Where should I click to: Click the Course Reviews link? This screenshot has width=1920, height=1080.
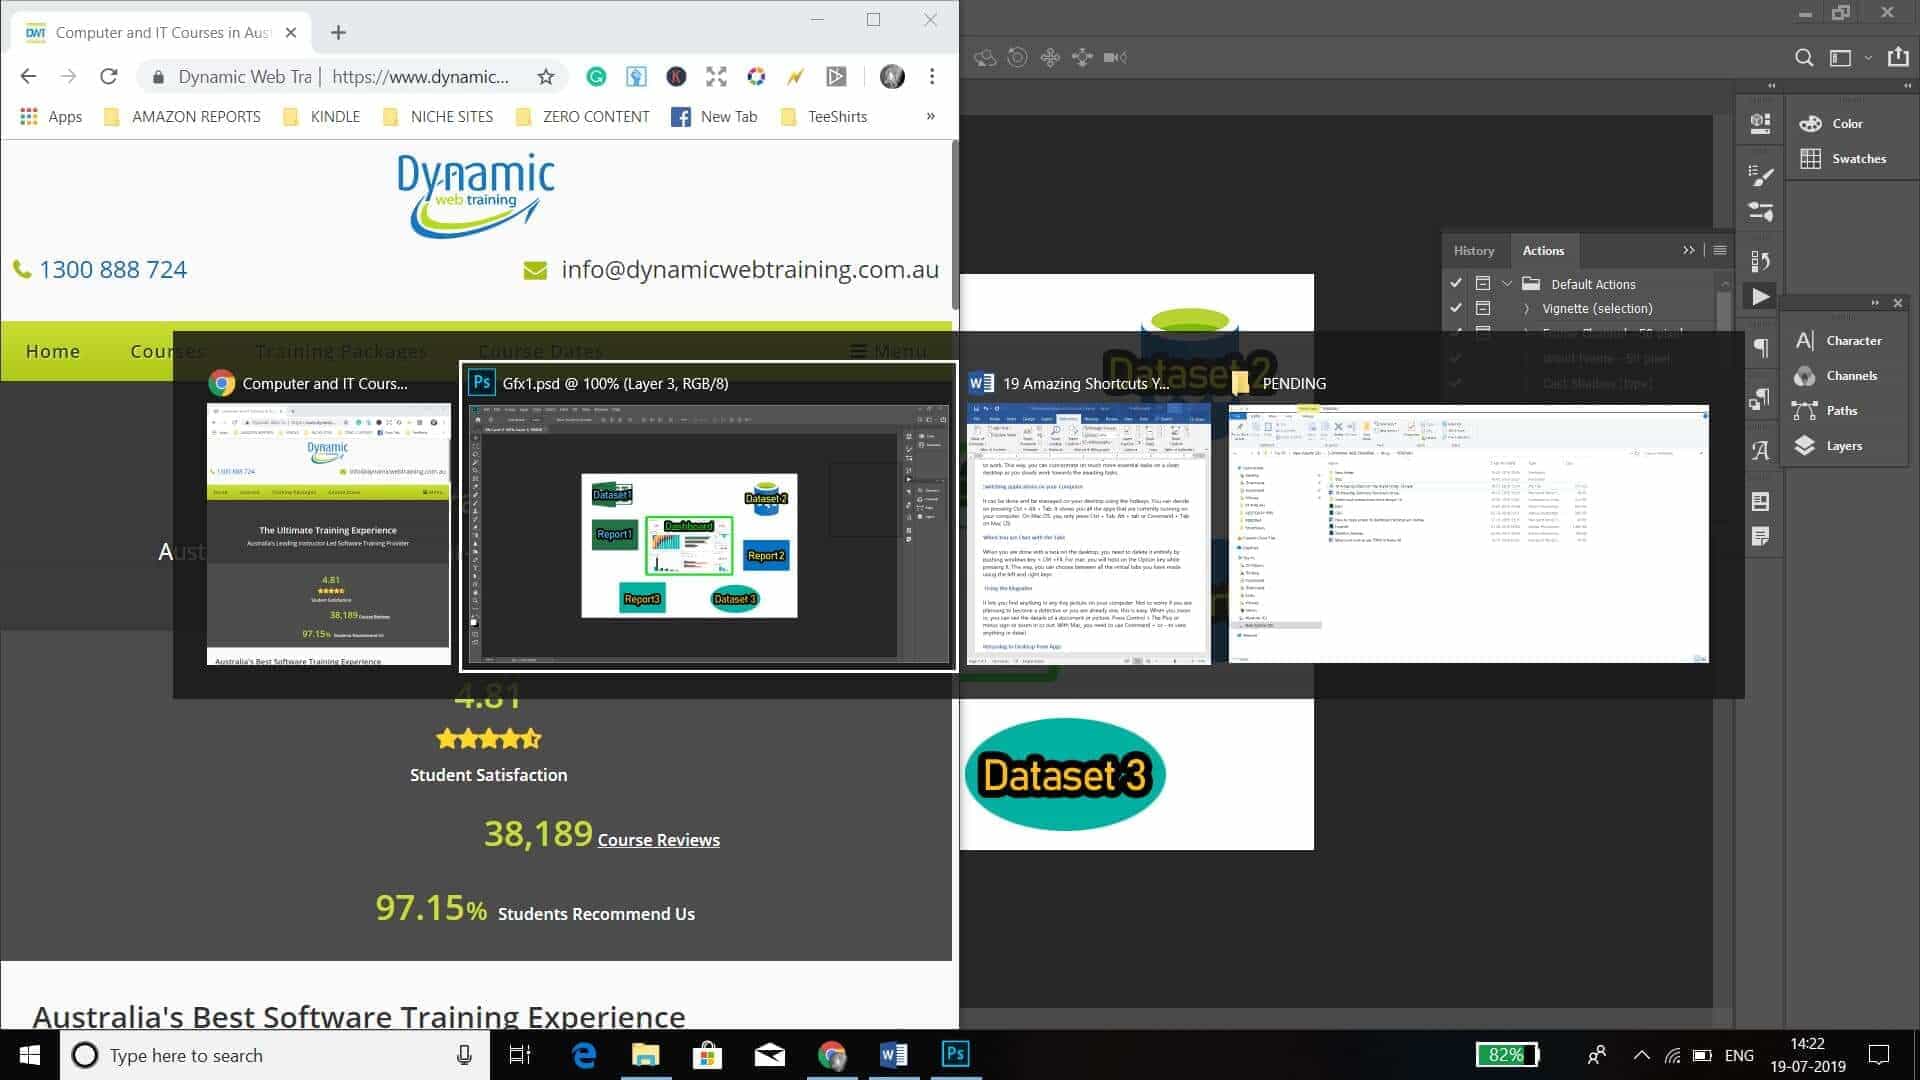tap(658, 840)
